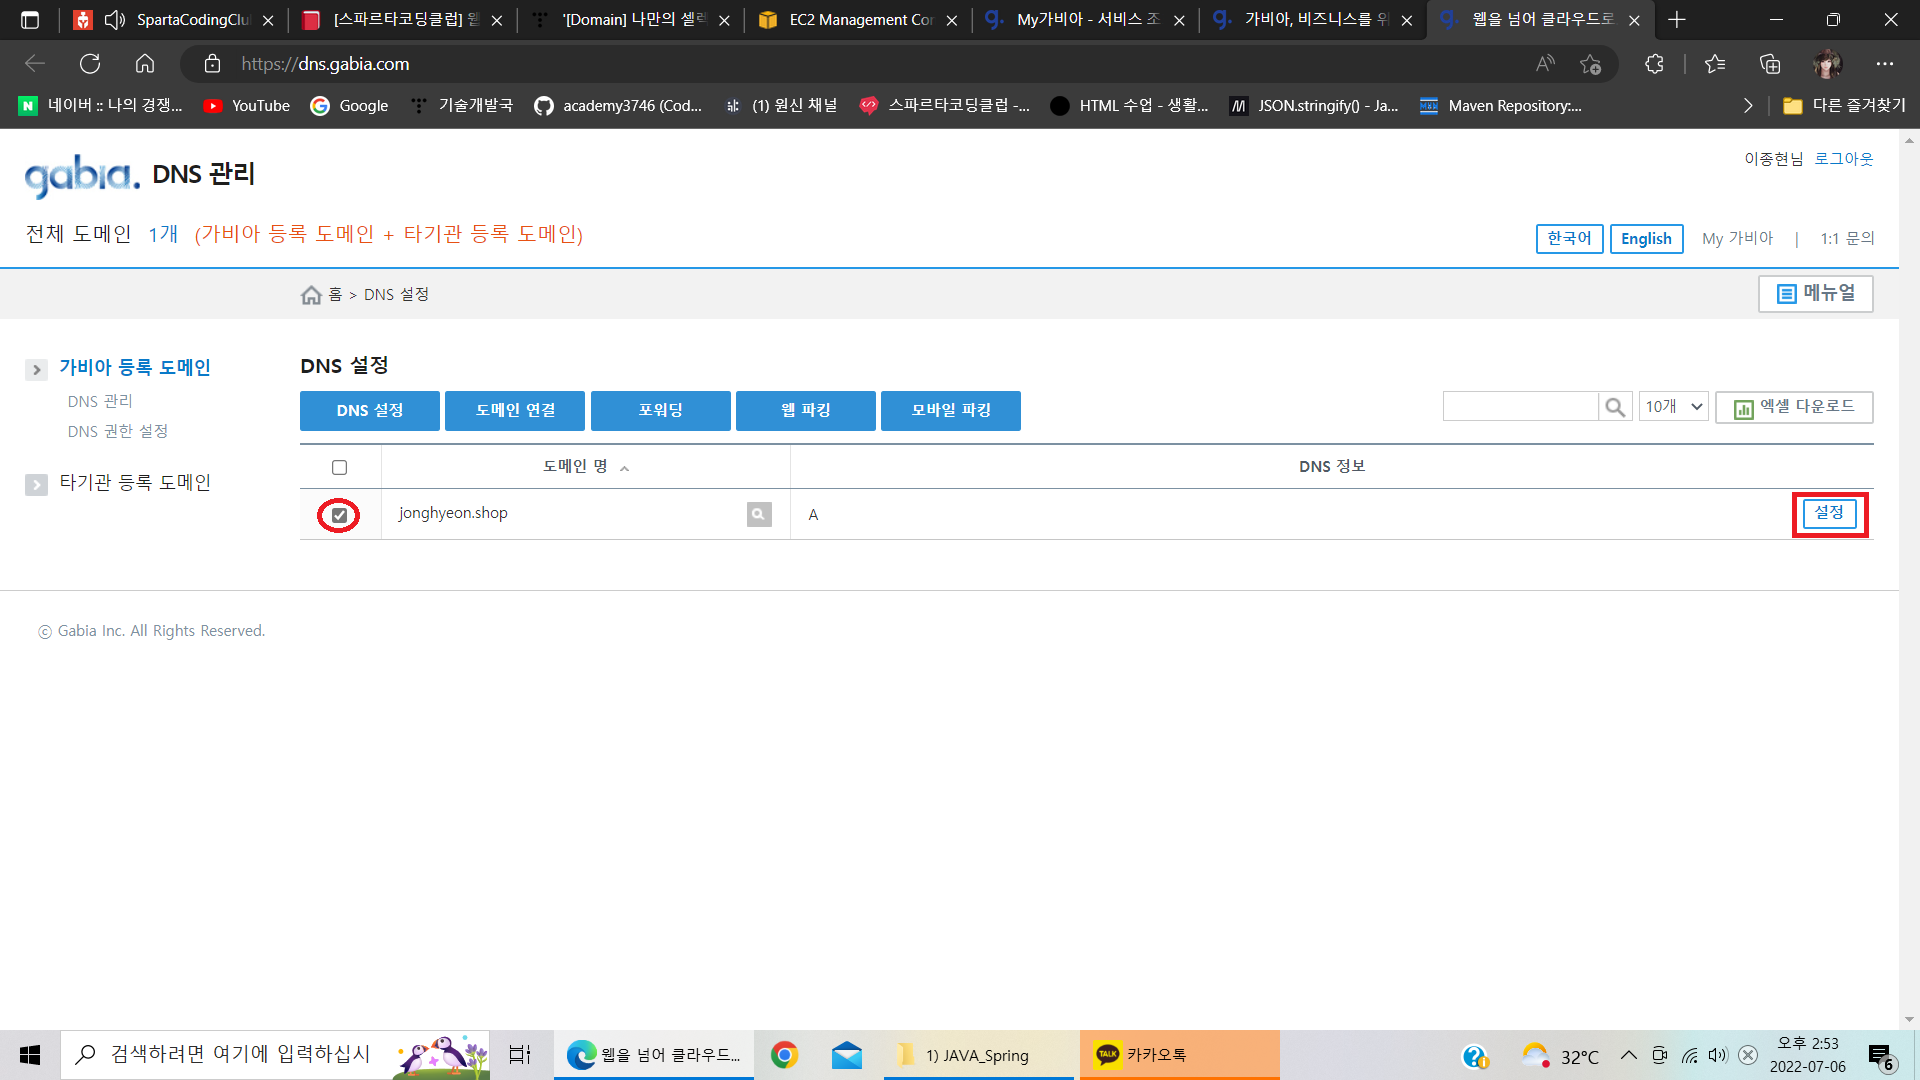Click the search magnifier icon beside domain filter

[x=1614, y=407]
